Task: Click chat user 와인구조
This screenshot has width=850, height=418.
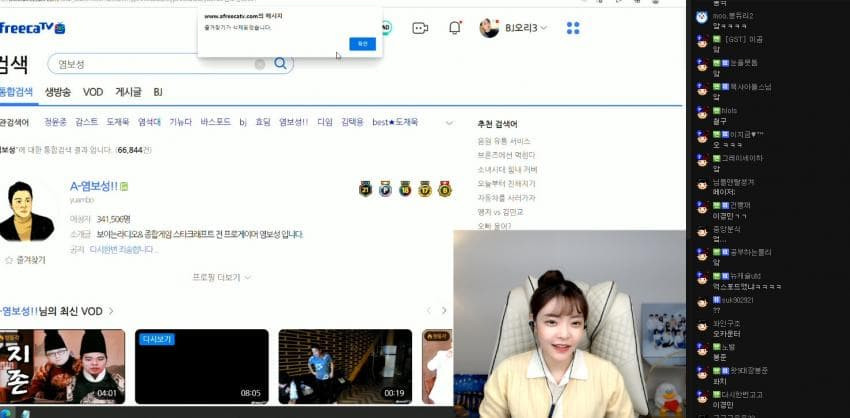Action: [726, 323]
